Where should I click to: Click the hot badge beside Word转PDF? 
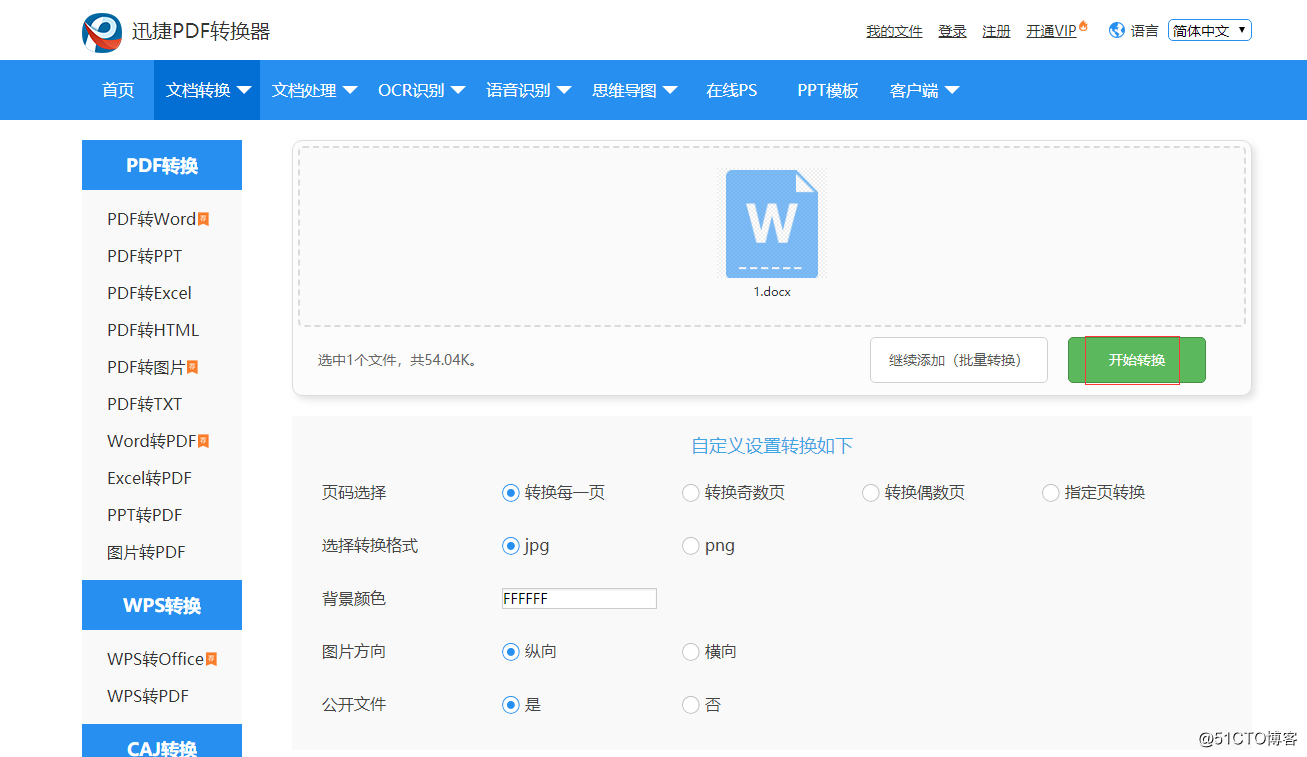[x=203, y=441]
